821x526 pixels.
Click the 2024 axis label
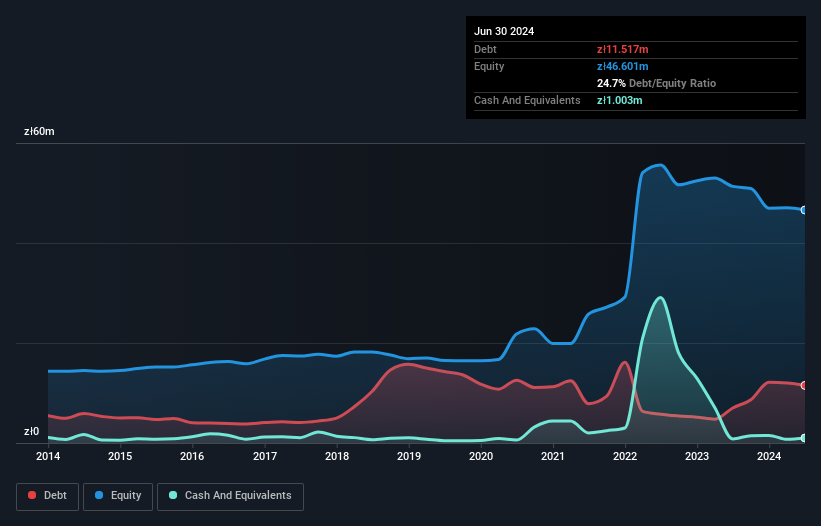[769, 456]
